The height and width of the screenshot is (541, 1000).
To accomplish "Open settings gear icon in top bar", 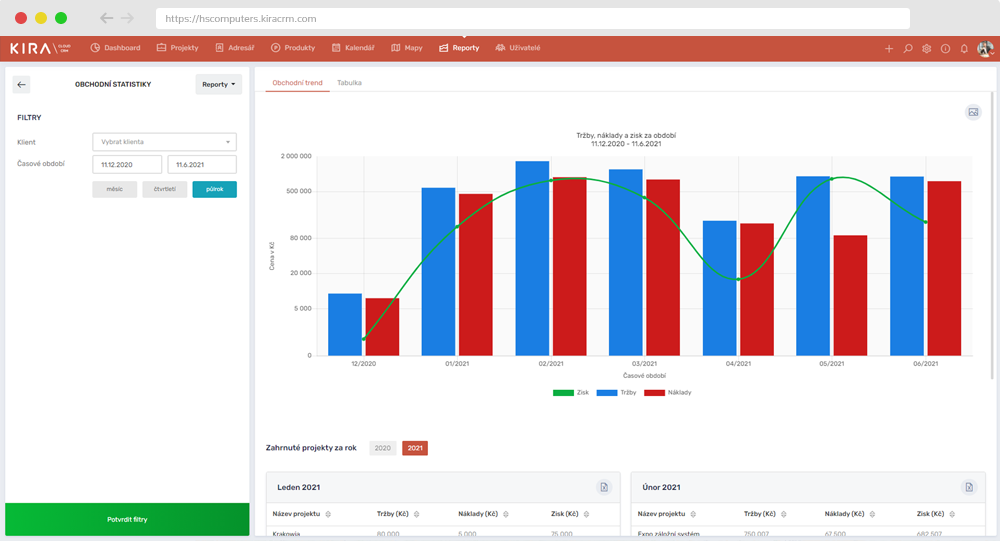I will 927,48.
